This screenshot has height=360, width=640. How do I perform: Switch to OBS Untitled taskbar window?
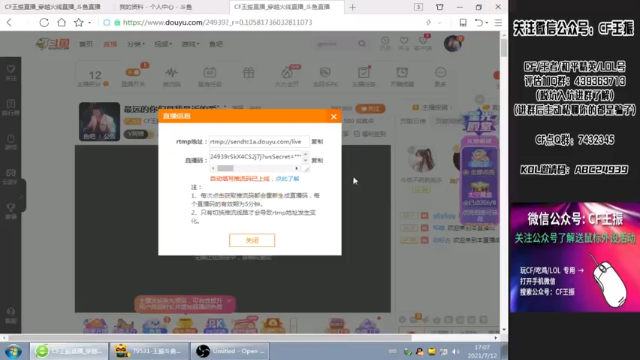click(x=230, y=351)
